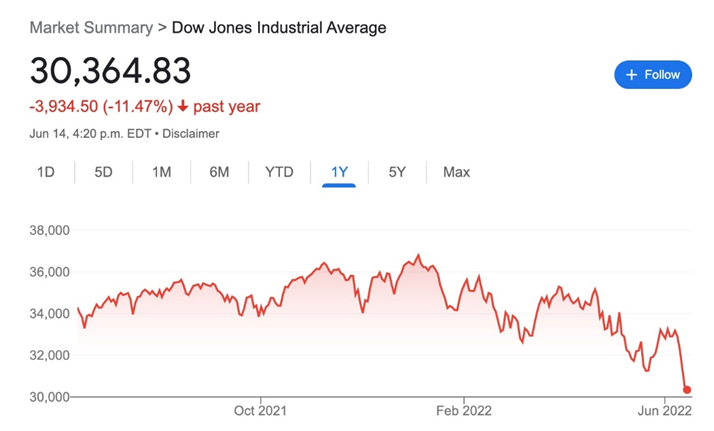The image size is (714, 431).
Task: Open the 5Y chart view
Action: 397,172
